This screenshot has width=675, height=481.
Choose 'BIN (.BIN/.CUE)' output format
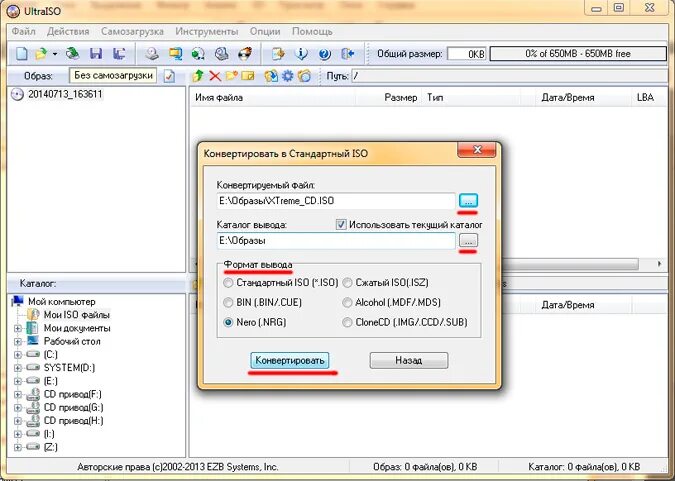coord(228,303)
